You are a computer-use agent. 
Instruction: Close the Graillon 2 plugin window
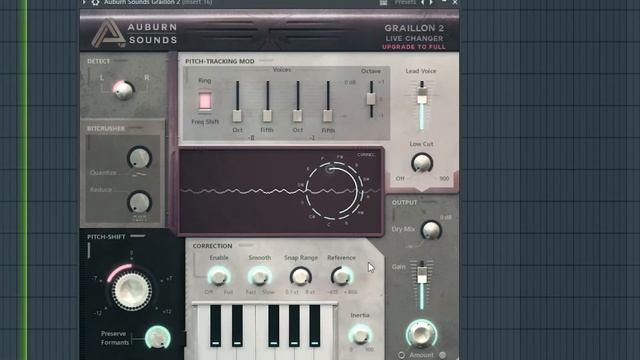[x=455, y=2]
